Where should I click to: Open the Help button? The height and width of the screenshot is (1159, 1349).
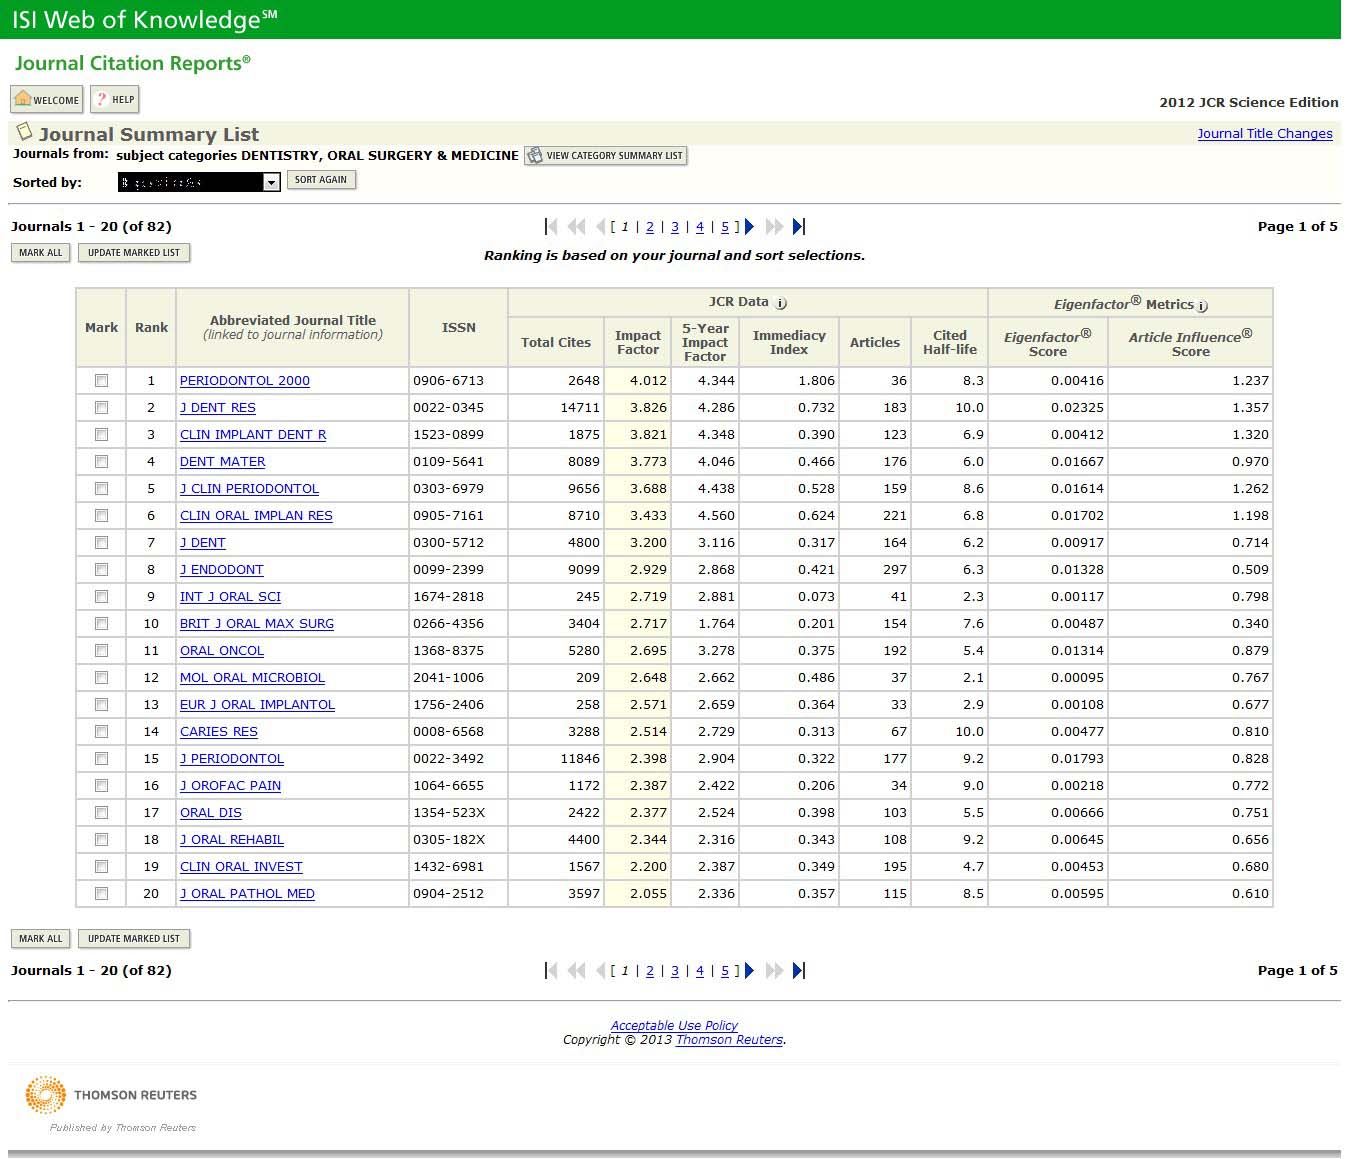(x=115, y=99)
